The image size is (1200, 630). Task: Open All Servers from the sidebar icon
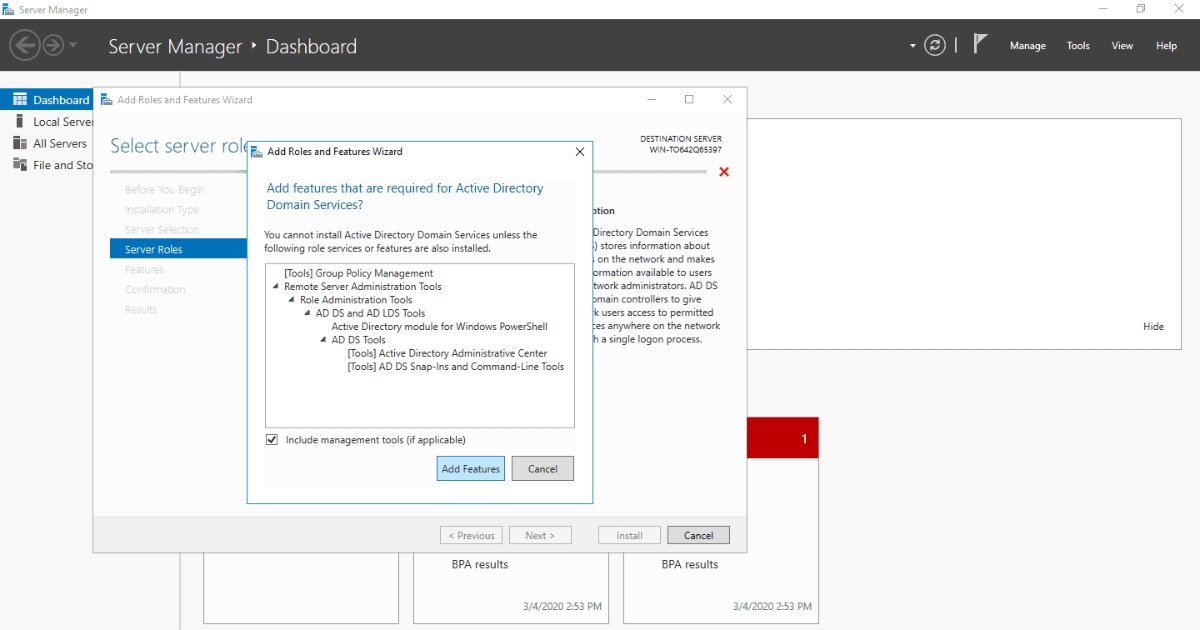19,143
